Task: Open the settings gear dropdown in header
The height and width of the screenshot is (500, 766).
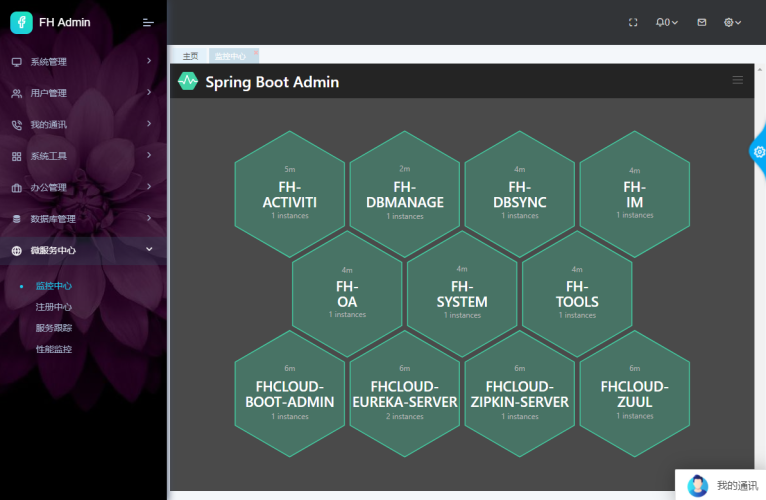Action: click(732, 22)
